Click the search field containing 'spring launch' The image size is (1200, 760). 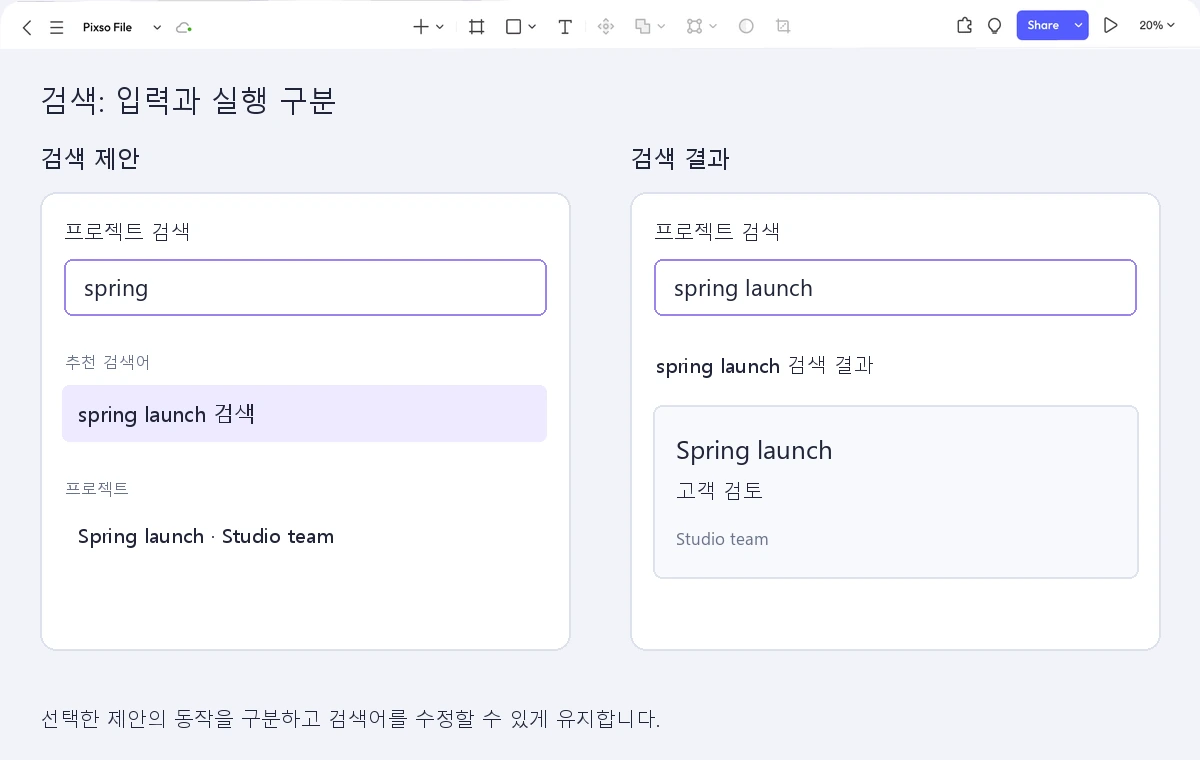tap(895, 288)
